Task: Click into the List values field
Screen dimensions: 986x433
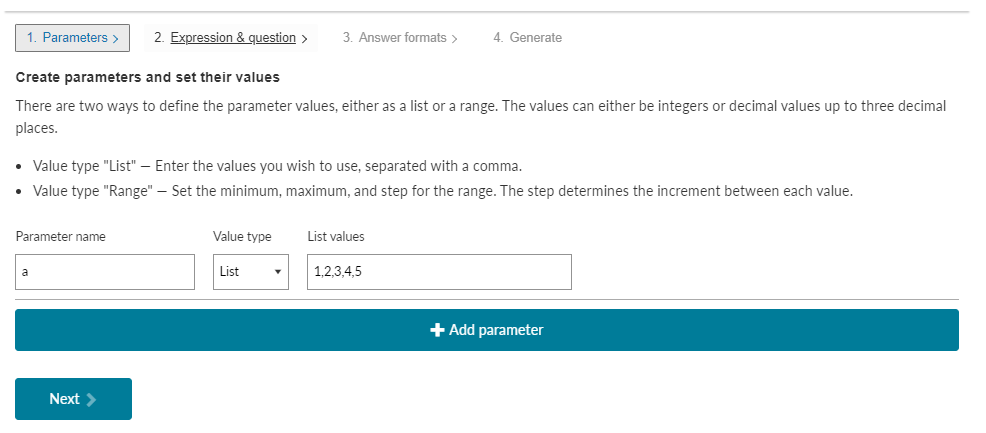Action: coord(439,272)
